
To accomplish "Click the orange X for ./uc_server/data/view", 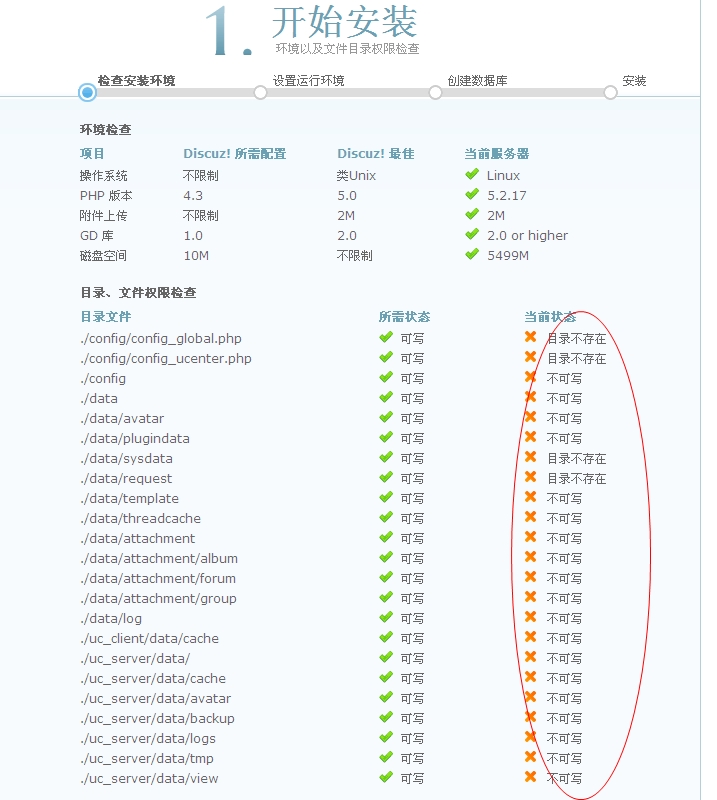I will click(531, 777).
